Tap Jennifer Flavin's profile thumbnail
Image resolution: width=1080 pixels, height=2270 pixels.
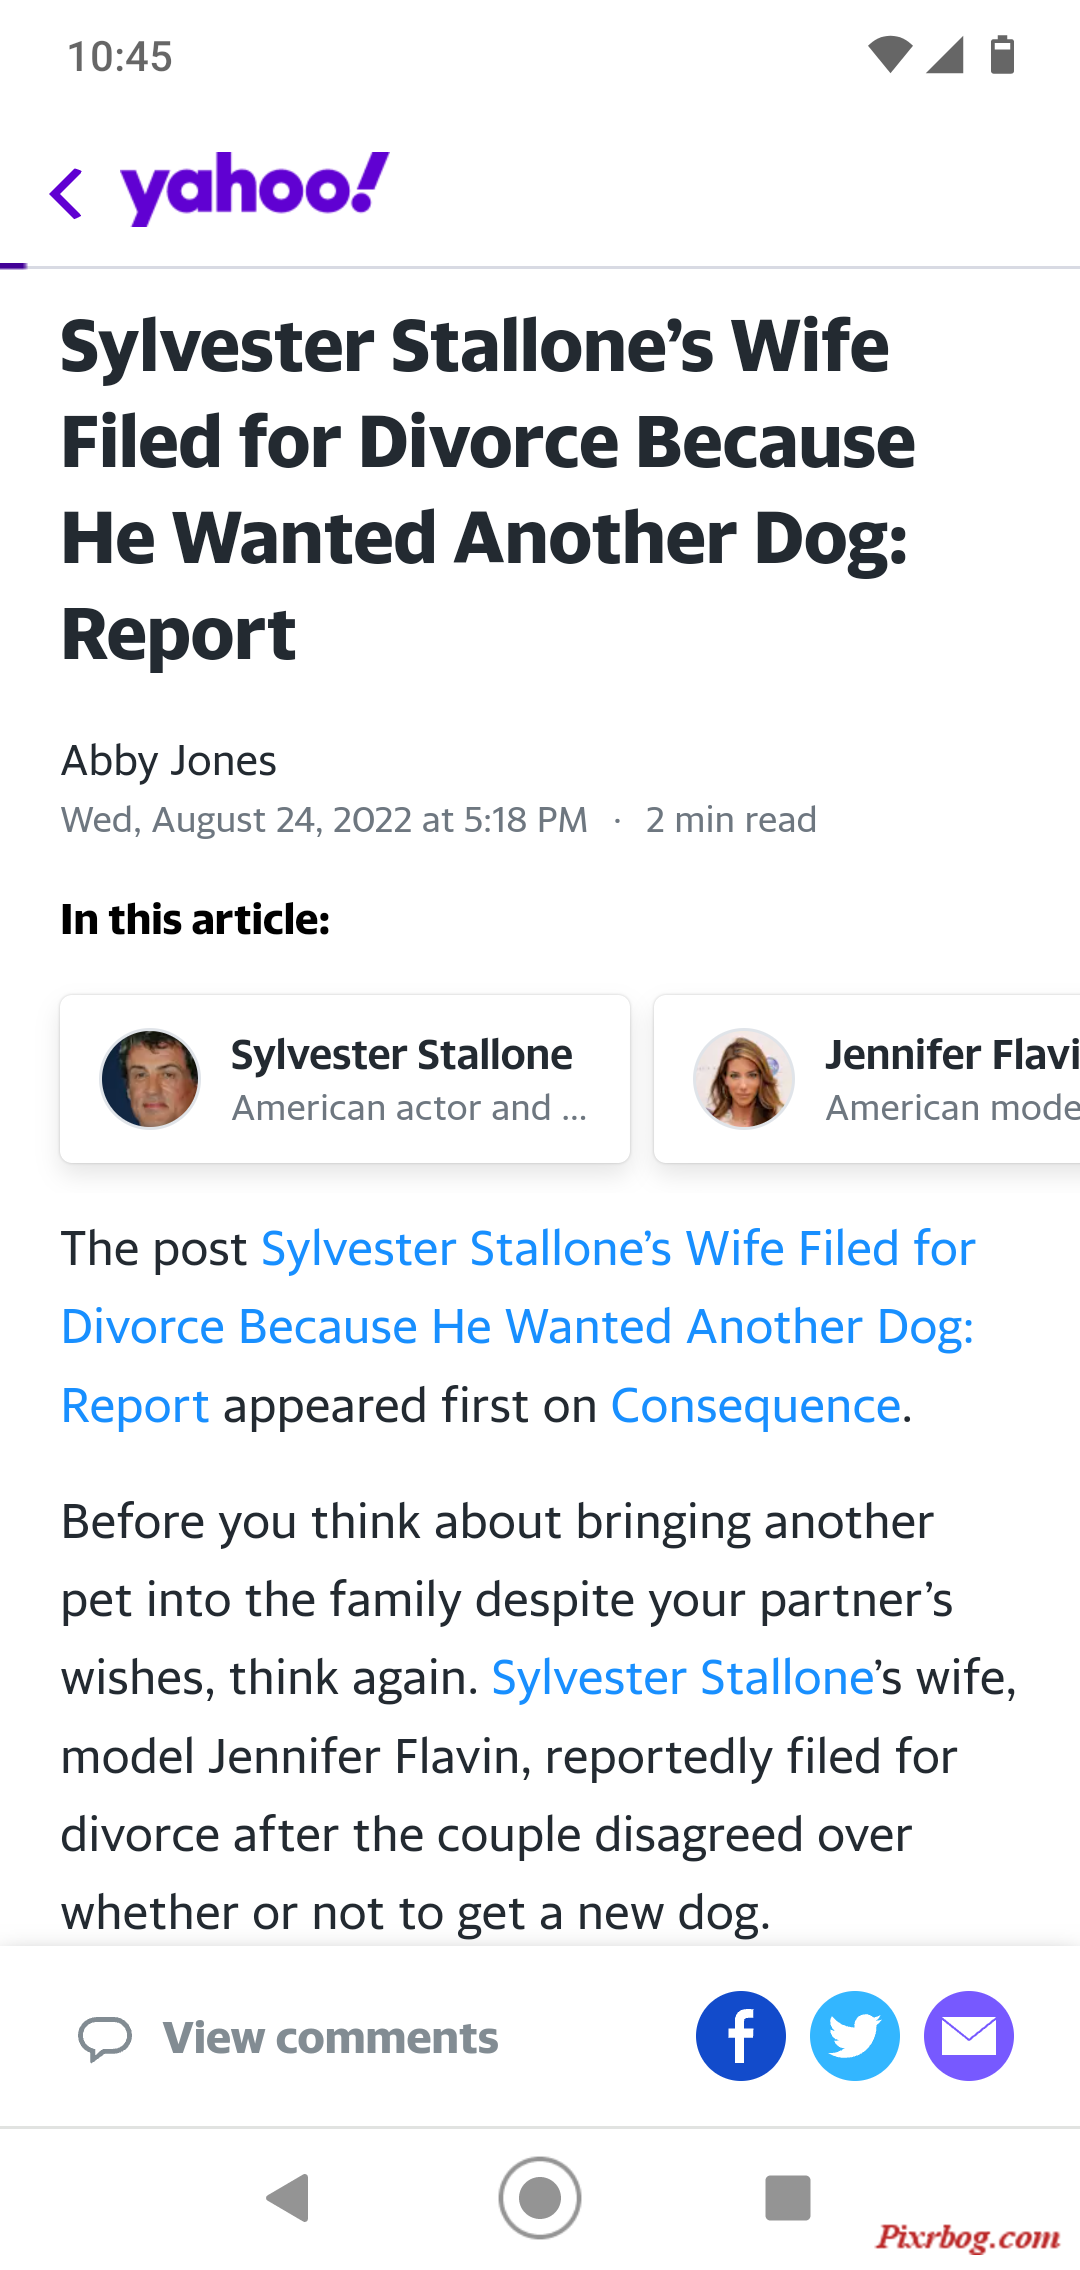click(x=744, y=1079)
